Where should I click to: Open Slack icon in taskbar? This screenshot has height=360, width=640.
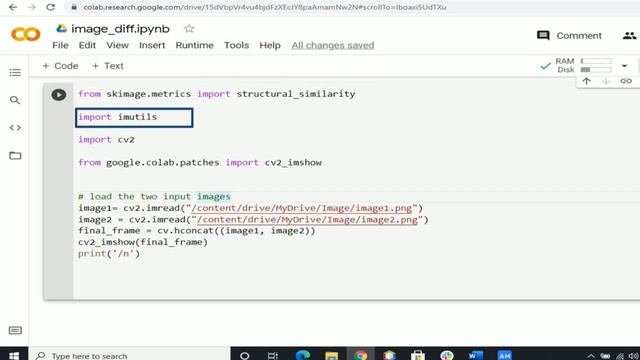click(447, 356)
